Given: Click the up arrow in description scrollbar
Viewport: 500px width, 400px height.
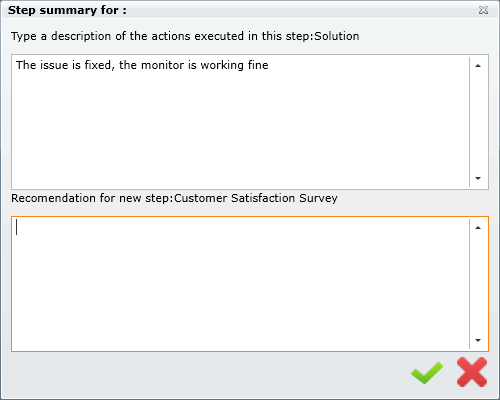Looking at the screenshot, I should click(x=478, y=66).
